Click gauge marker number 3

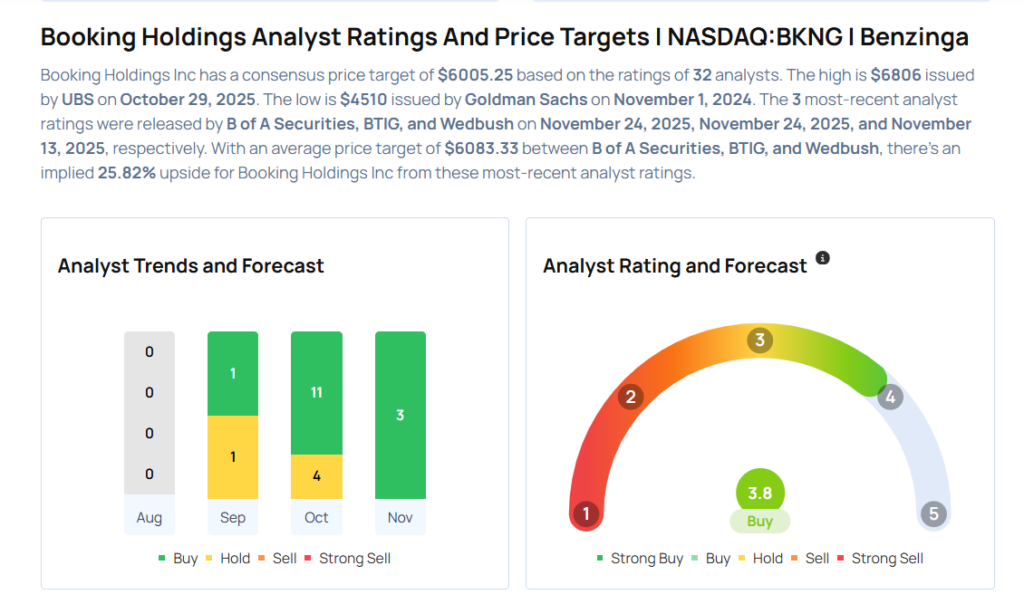click(760, 341)
